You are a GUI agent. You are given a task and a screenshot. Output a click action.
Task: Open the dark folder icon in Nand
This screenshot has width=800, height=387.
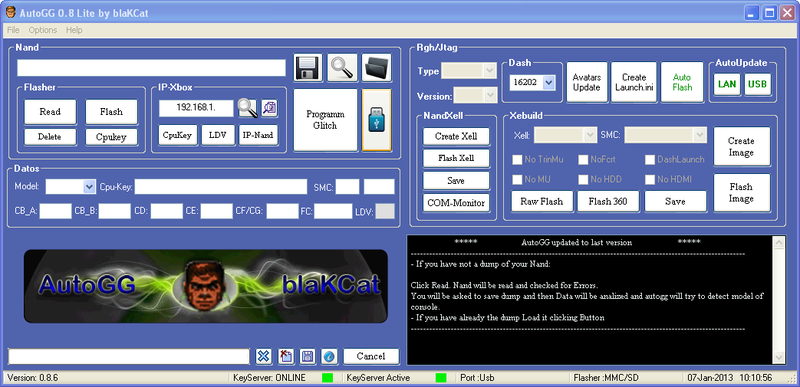point(377,68)
